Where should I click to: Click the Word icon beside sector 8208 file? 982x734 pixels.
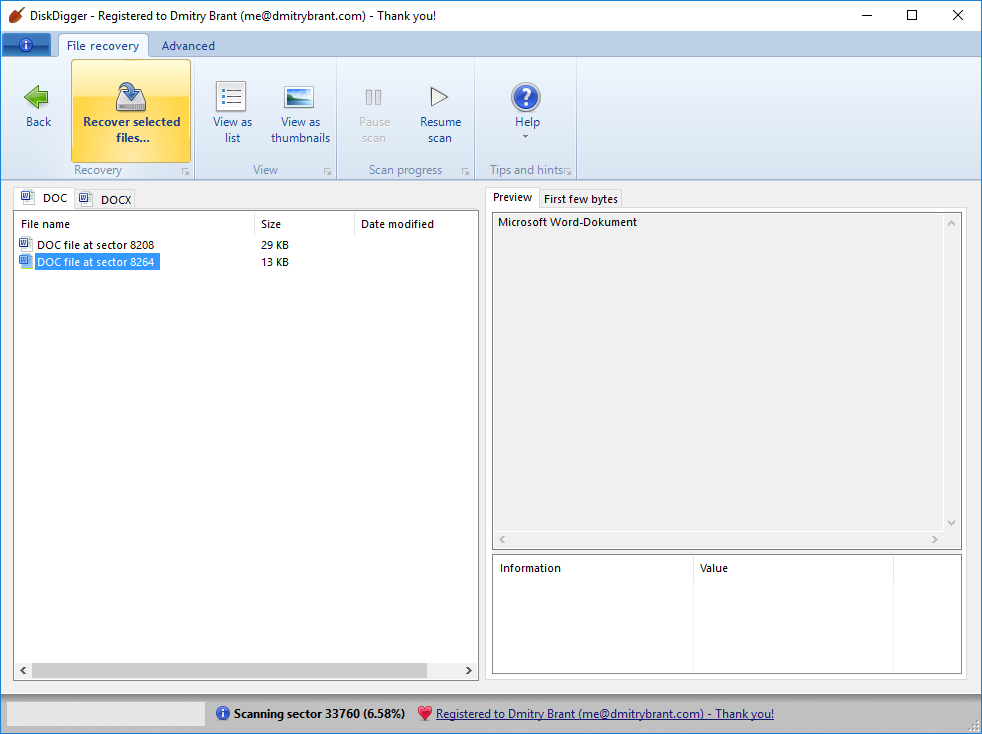point(26,244)
